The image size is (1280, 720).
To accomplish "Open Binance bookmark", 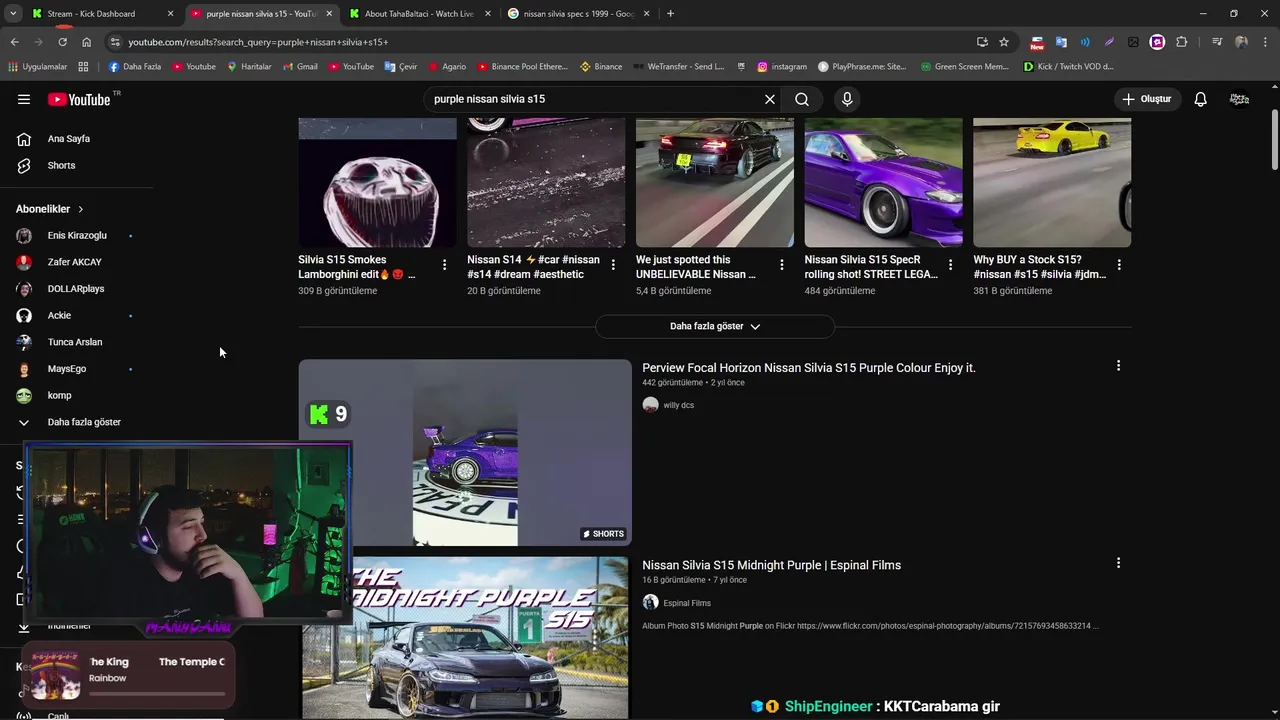I will pyautogui.click(x=601, y=67).
